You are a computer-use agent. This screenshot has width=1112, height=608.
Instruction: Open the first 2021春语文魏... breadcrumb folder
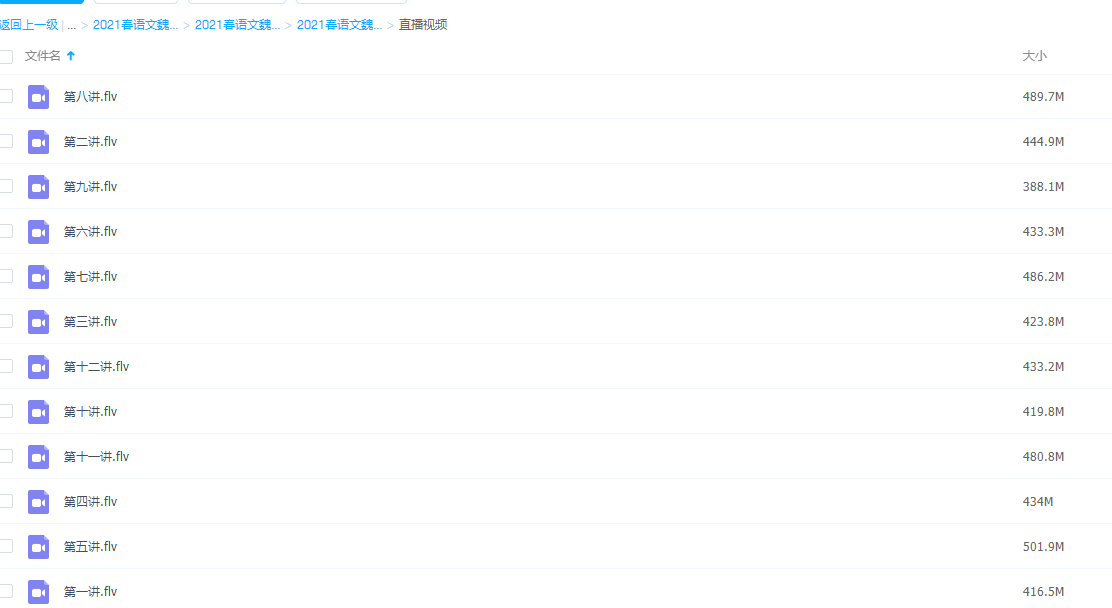coord(135,25)
